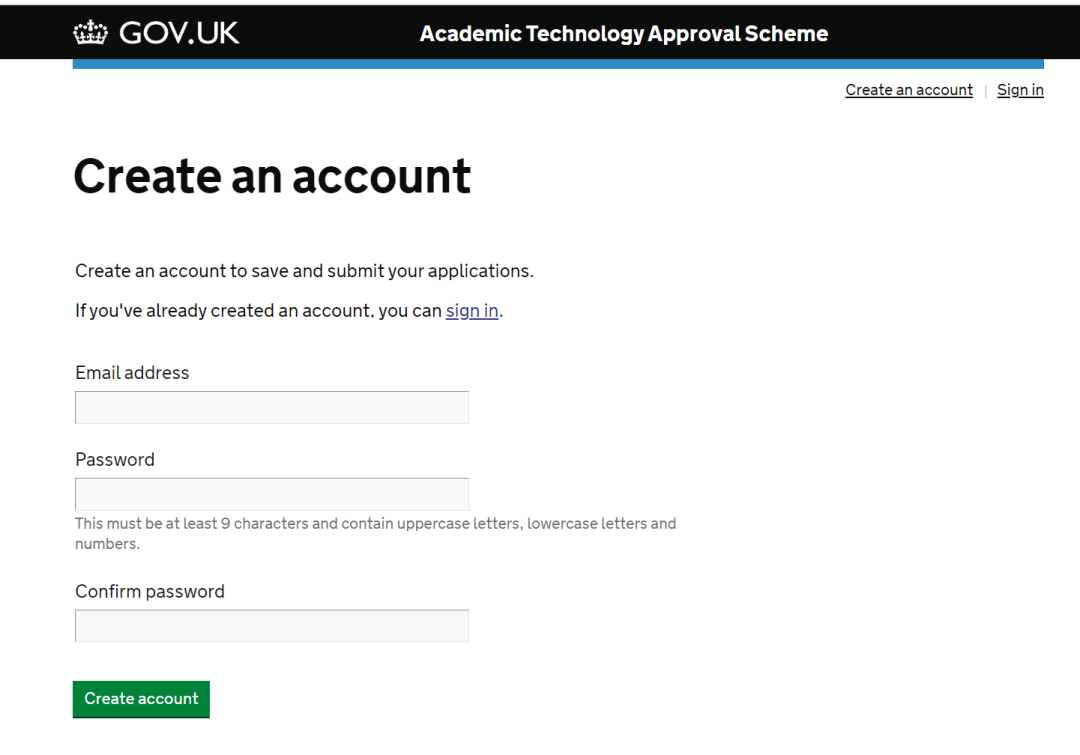Click the Create an account page heading
Viewport: 1080px width, 755px height.
coord(272,176)
